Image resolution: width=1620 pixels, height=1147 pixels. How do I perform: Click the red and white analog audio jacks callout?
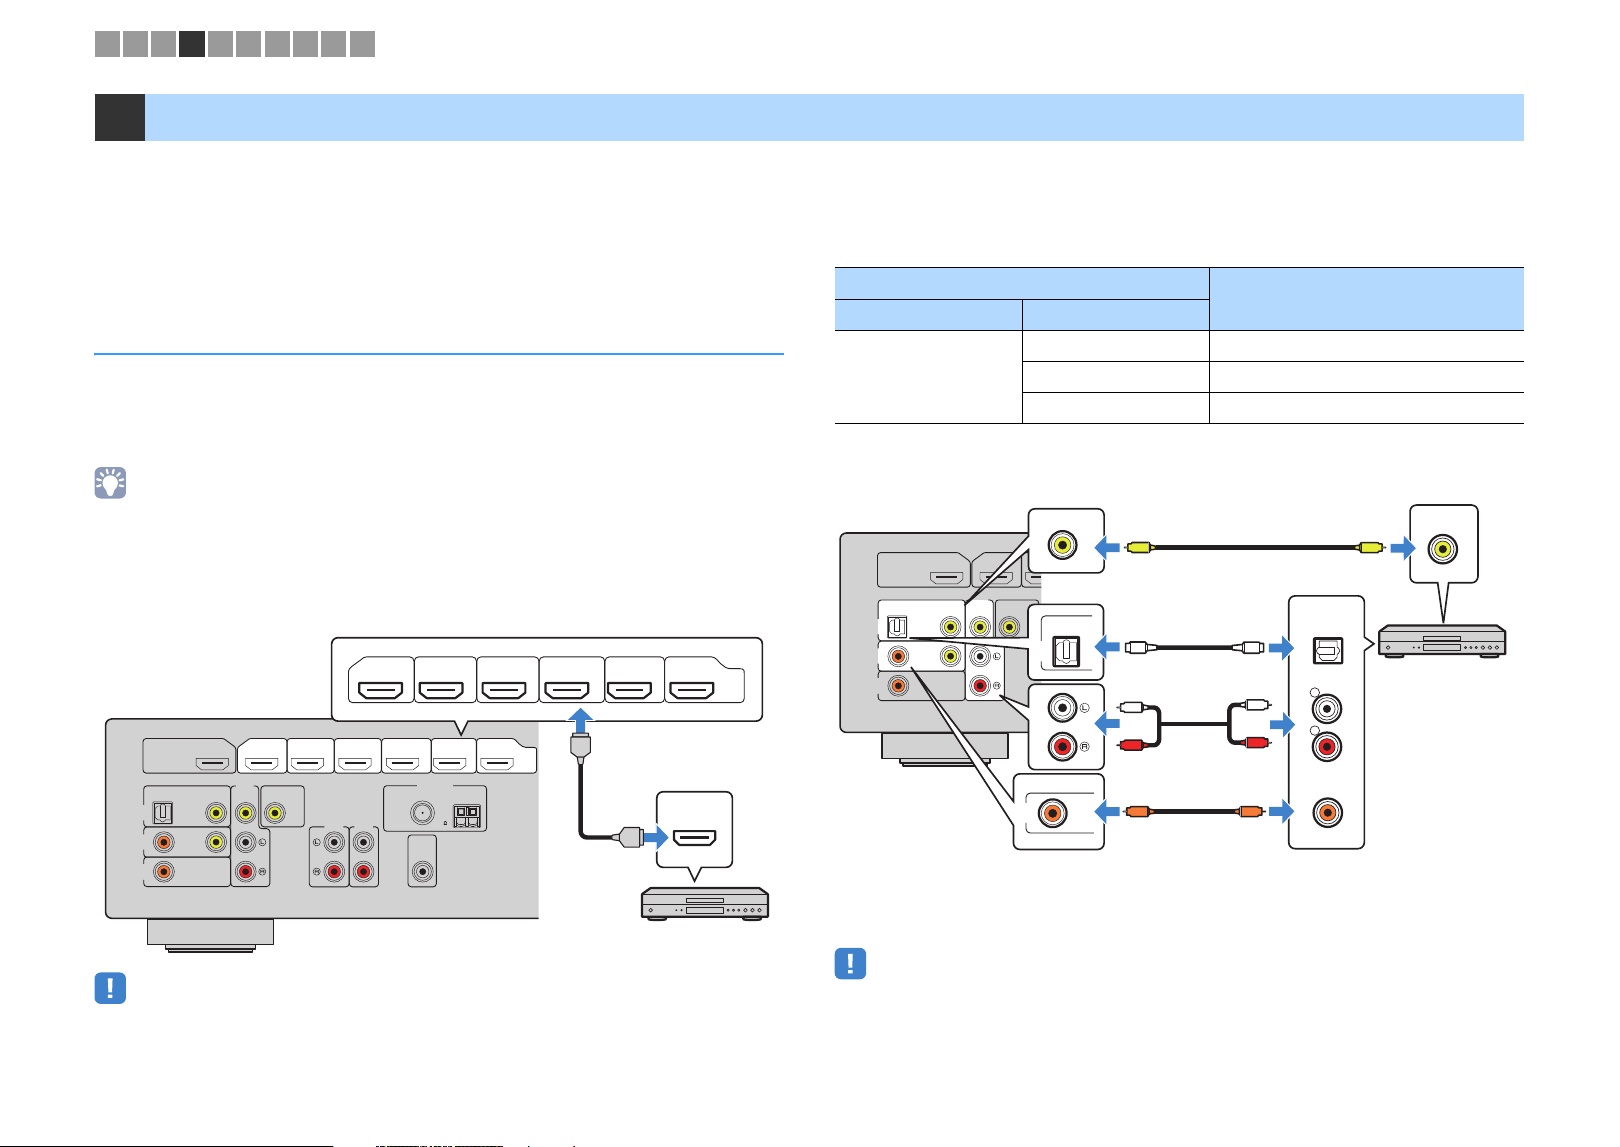[1067, 727]
